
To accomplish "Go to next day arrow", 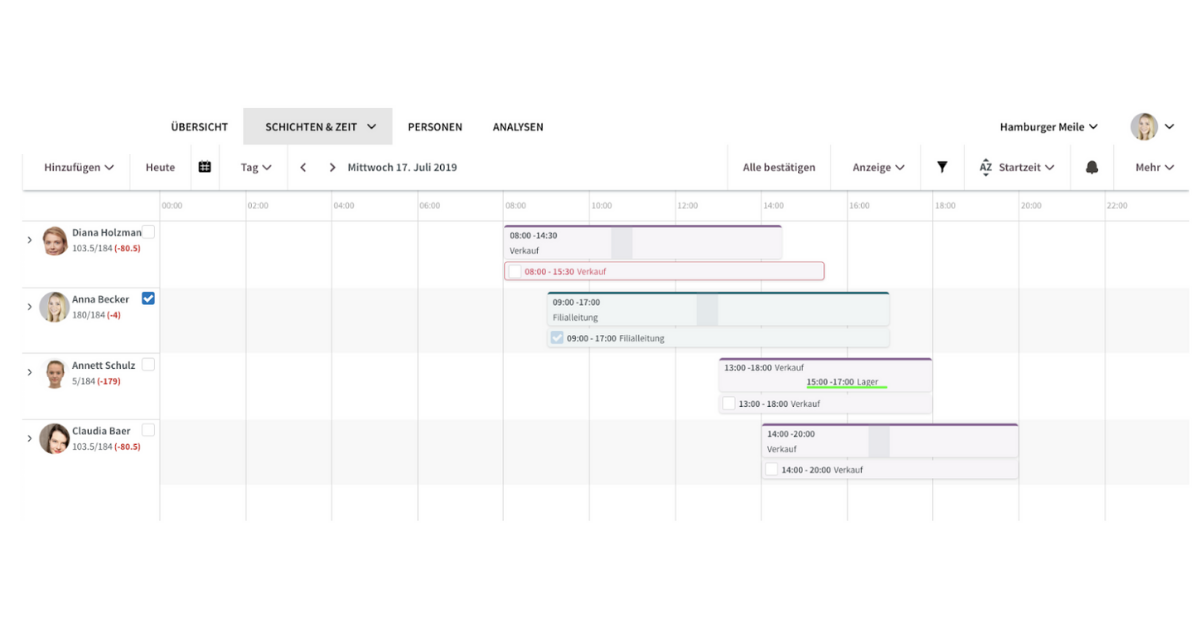I will 332,167.
